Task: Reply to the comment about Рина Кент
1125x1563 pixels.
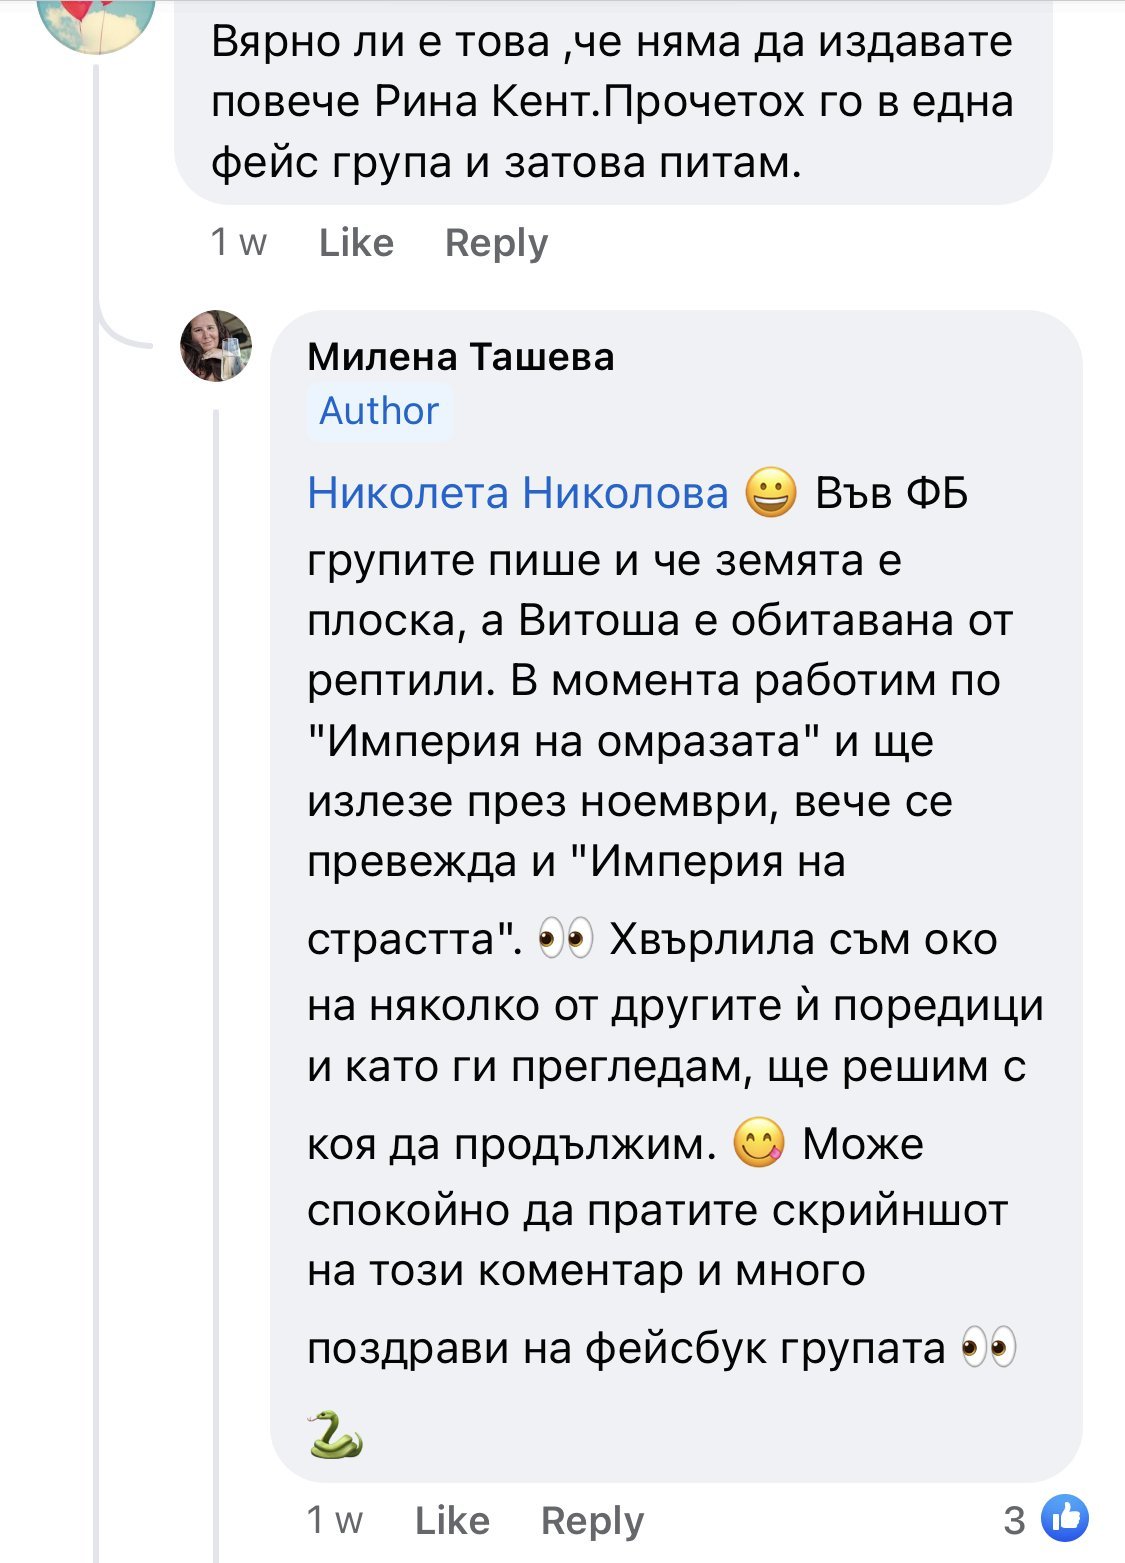Action: tap(496, 243)
